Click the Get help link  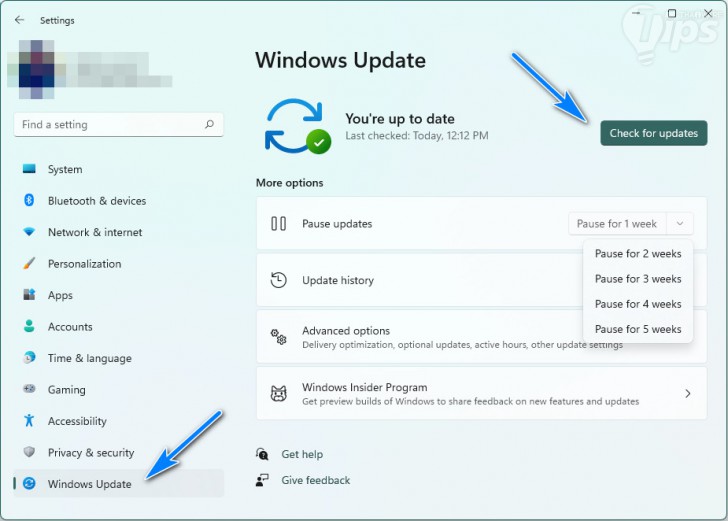302,454
